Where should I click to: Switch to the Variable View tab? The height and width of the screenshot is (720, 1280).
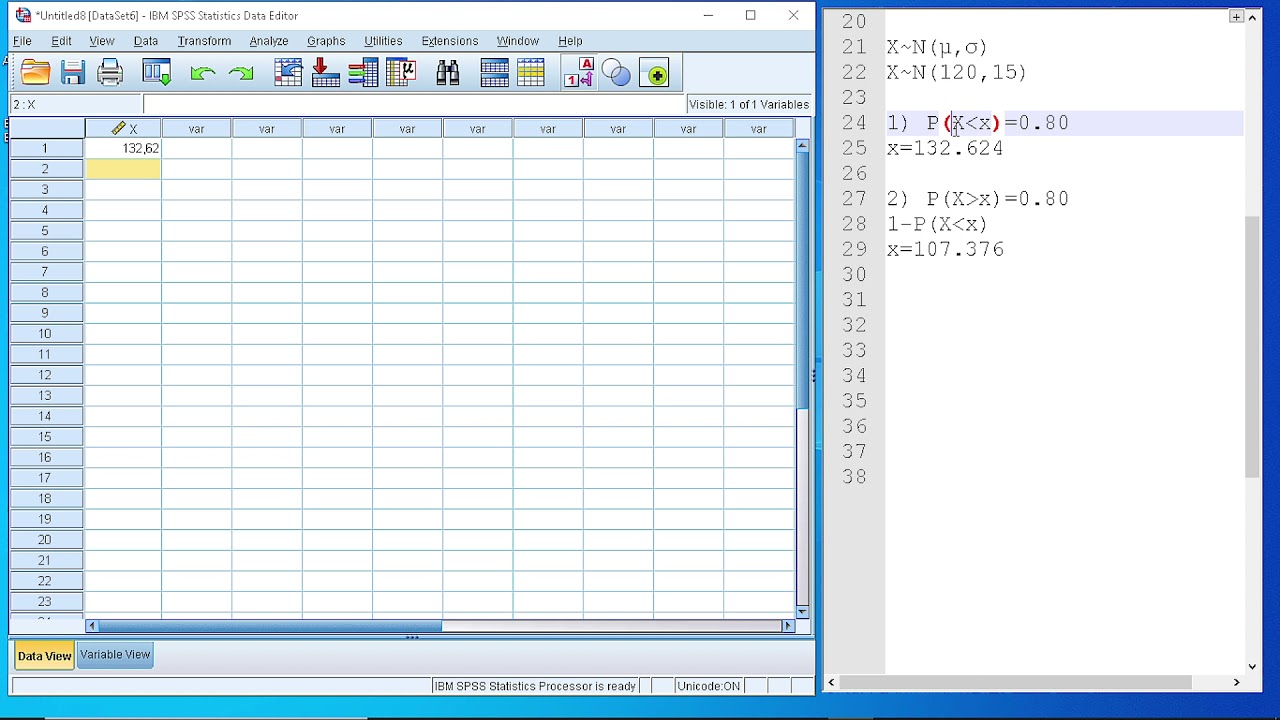[x=115, y=654]
